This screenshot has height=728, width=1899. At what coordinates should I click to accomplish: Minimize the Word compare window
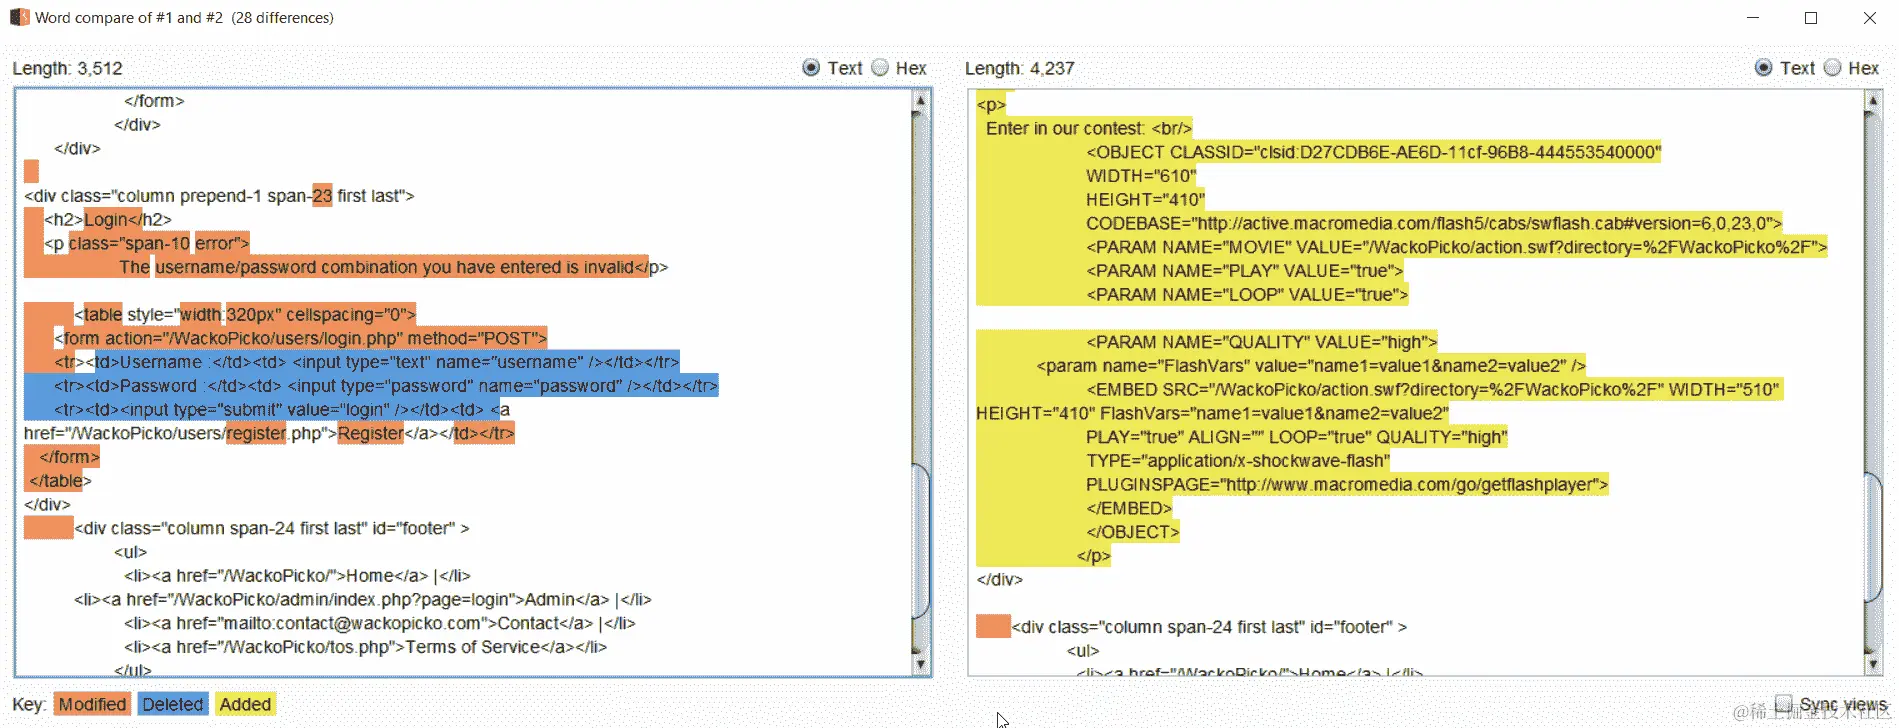click(1752, 18)
